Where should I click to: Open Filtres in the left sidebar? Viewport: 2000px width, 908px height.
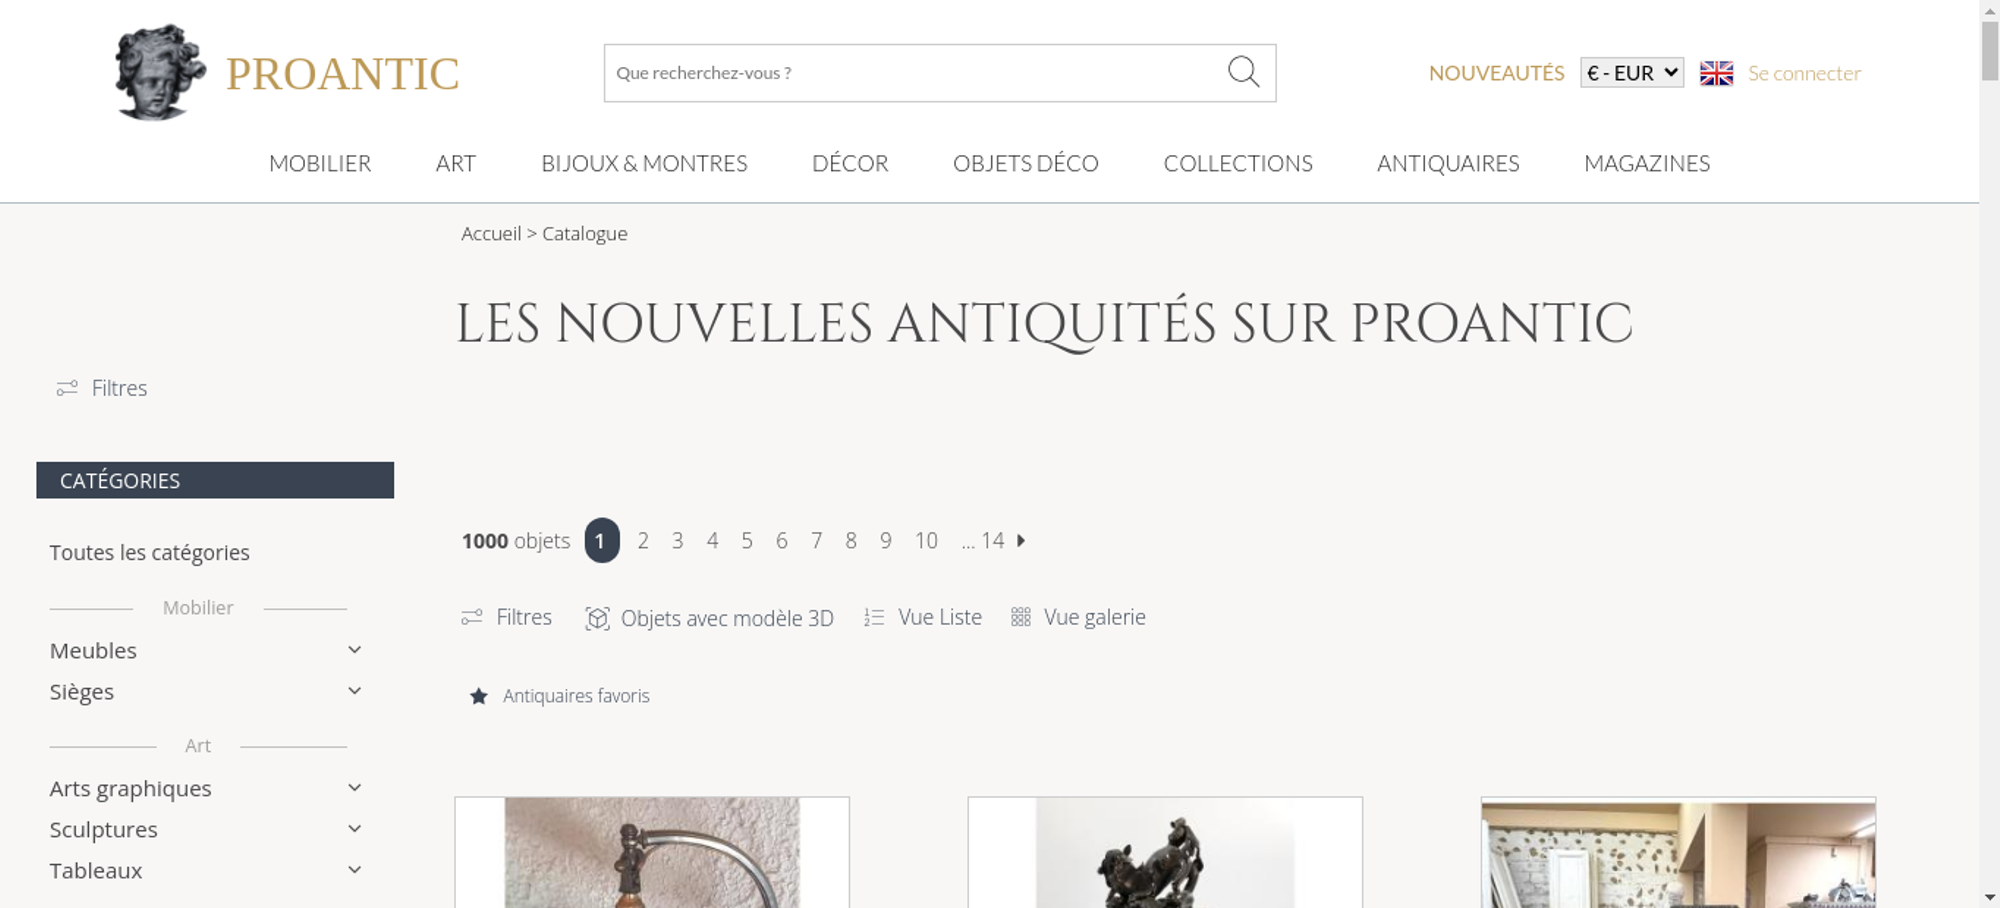click(102, 388)
